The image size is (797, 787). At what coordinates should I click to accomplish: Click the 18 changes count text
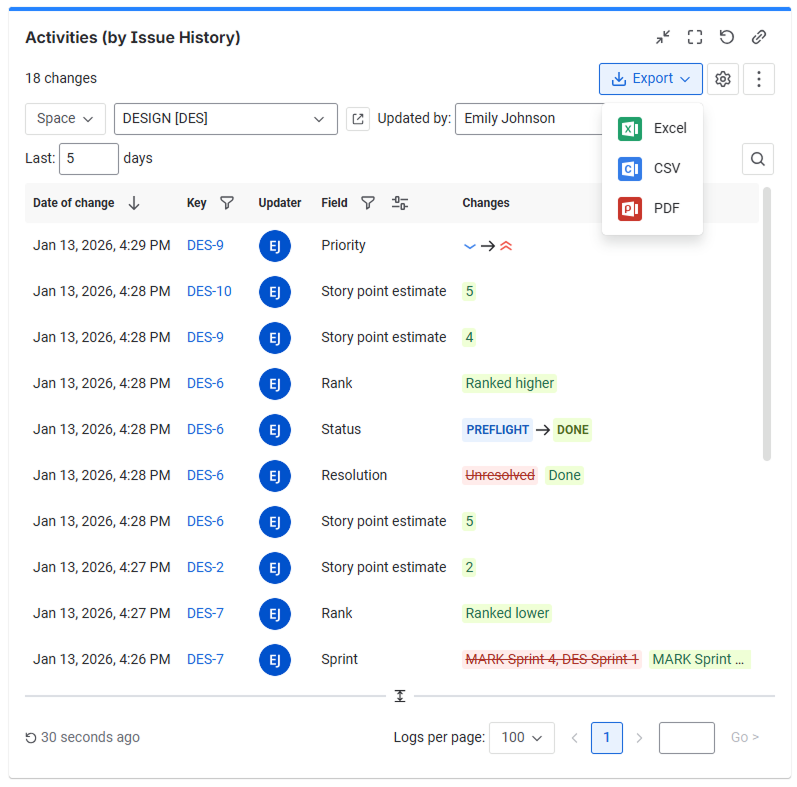click(x=61, y=79)
